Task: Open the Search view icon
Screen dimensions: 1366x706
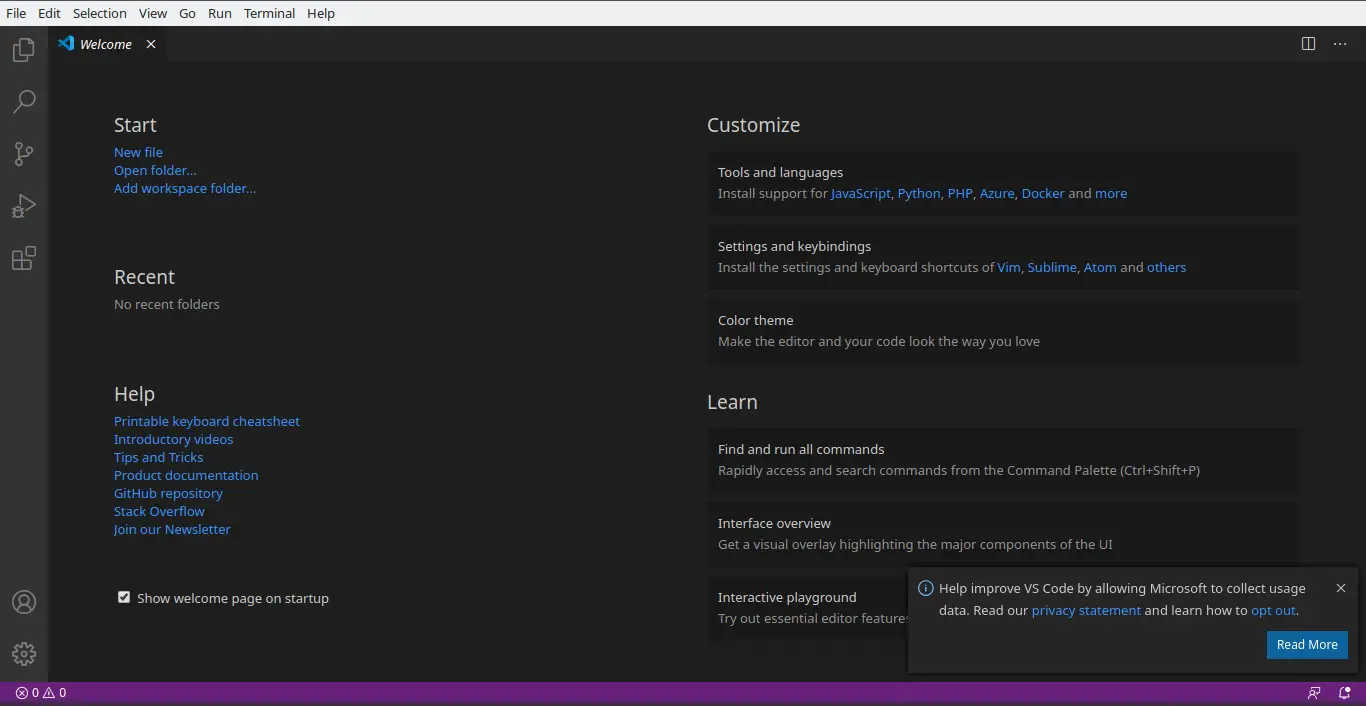Action: tap(24, 101)
